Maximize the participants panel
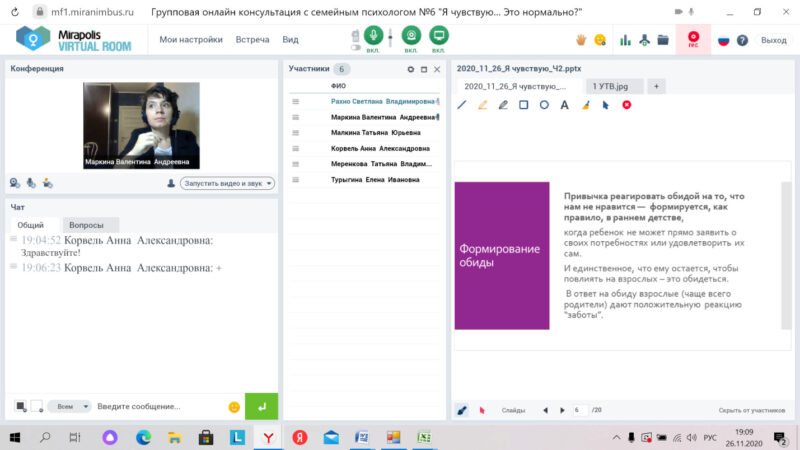The width and height of the screenshot is (800, 450). pos(424,69)
